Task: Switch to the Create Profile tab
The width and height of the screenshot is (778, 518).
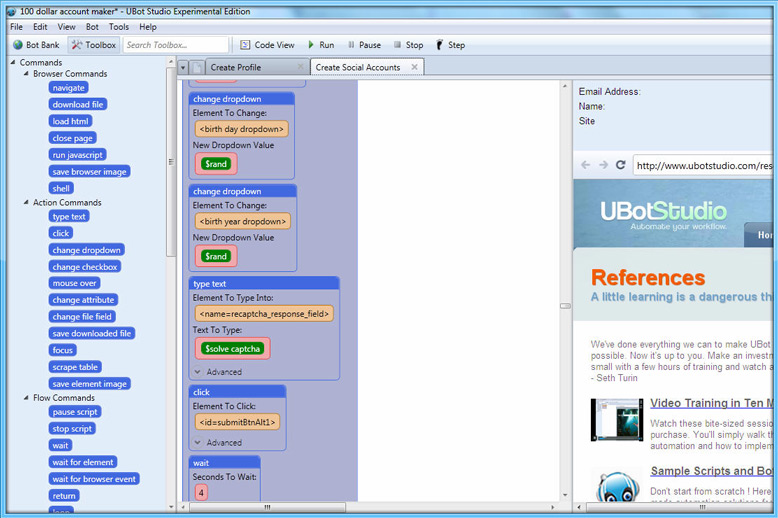Action: point(236,67)
